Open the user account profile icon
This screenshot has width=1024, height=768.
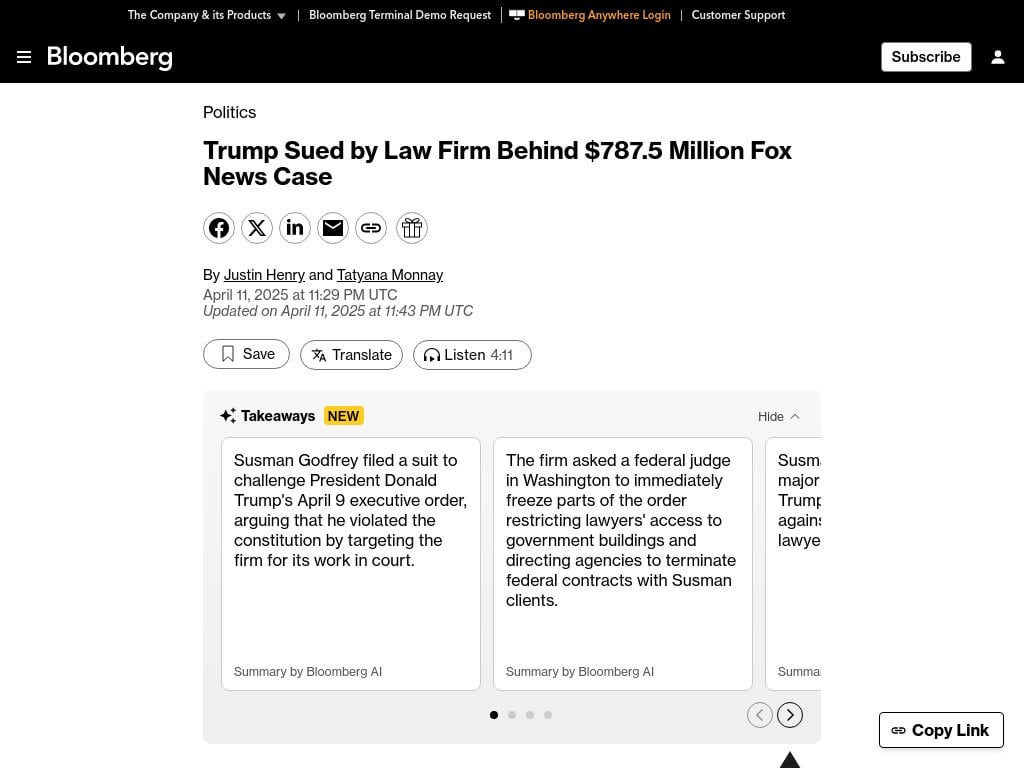pyautogui.click(x=998, y=57)
